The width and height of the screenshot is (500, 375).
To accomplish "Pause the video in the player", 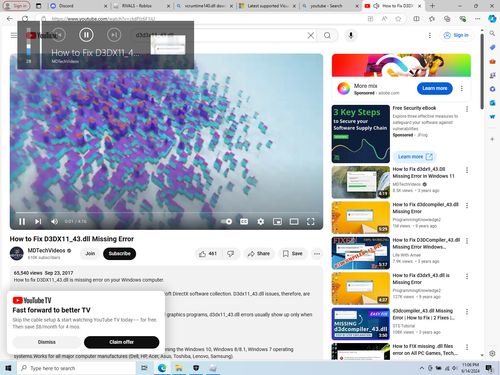I will pyautogui.click(x=22, y=222).
